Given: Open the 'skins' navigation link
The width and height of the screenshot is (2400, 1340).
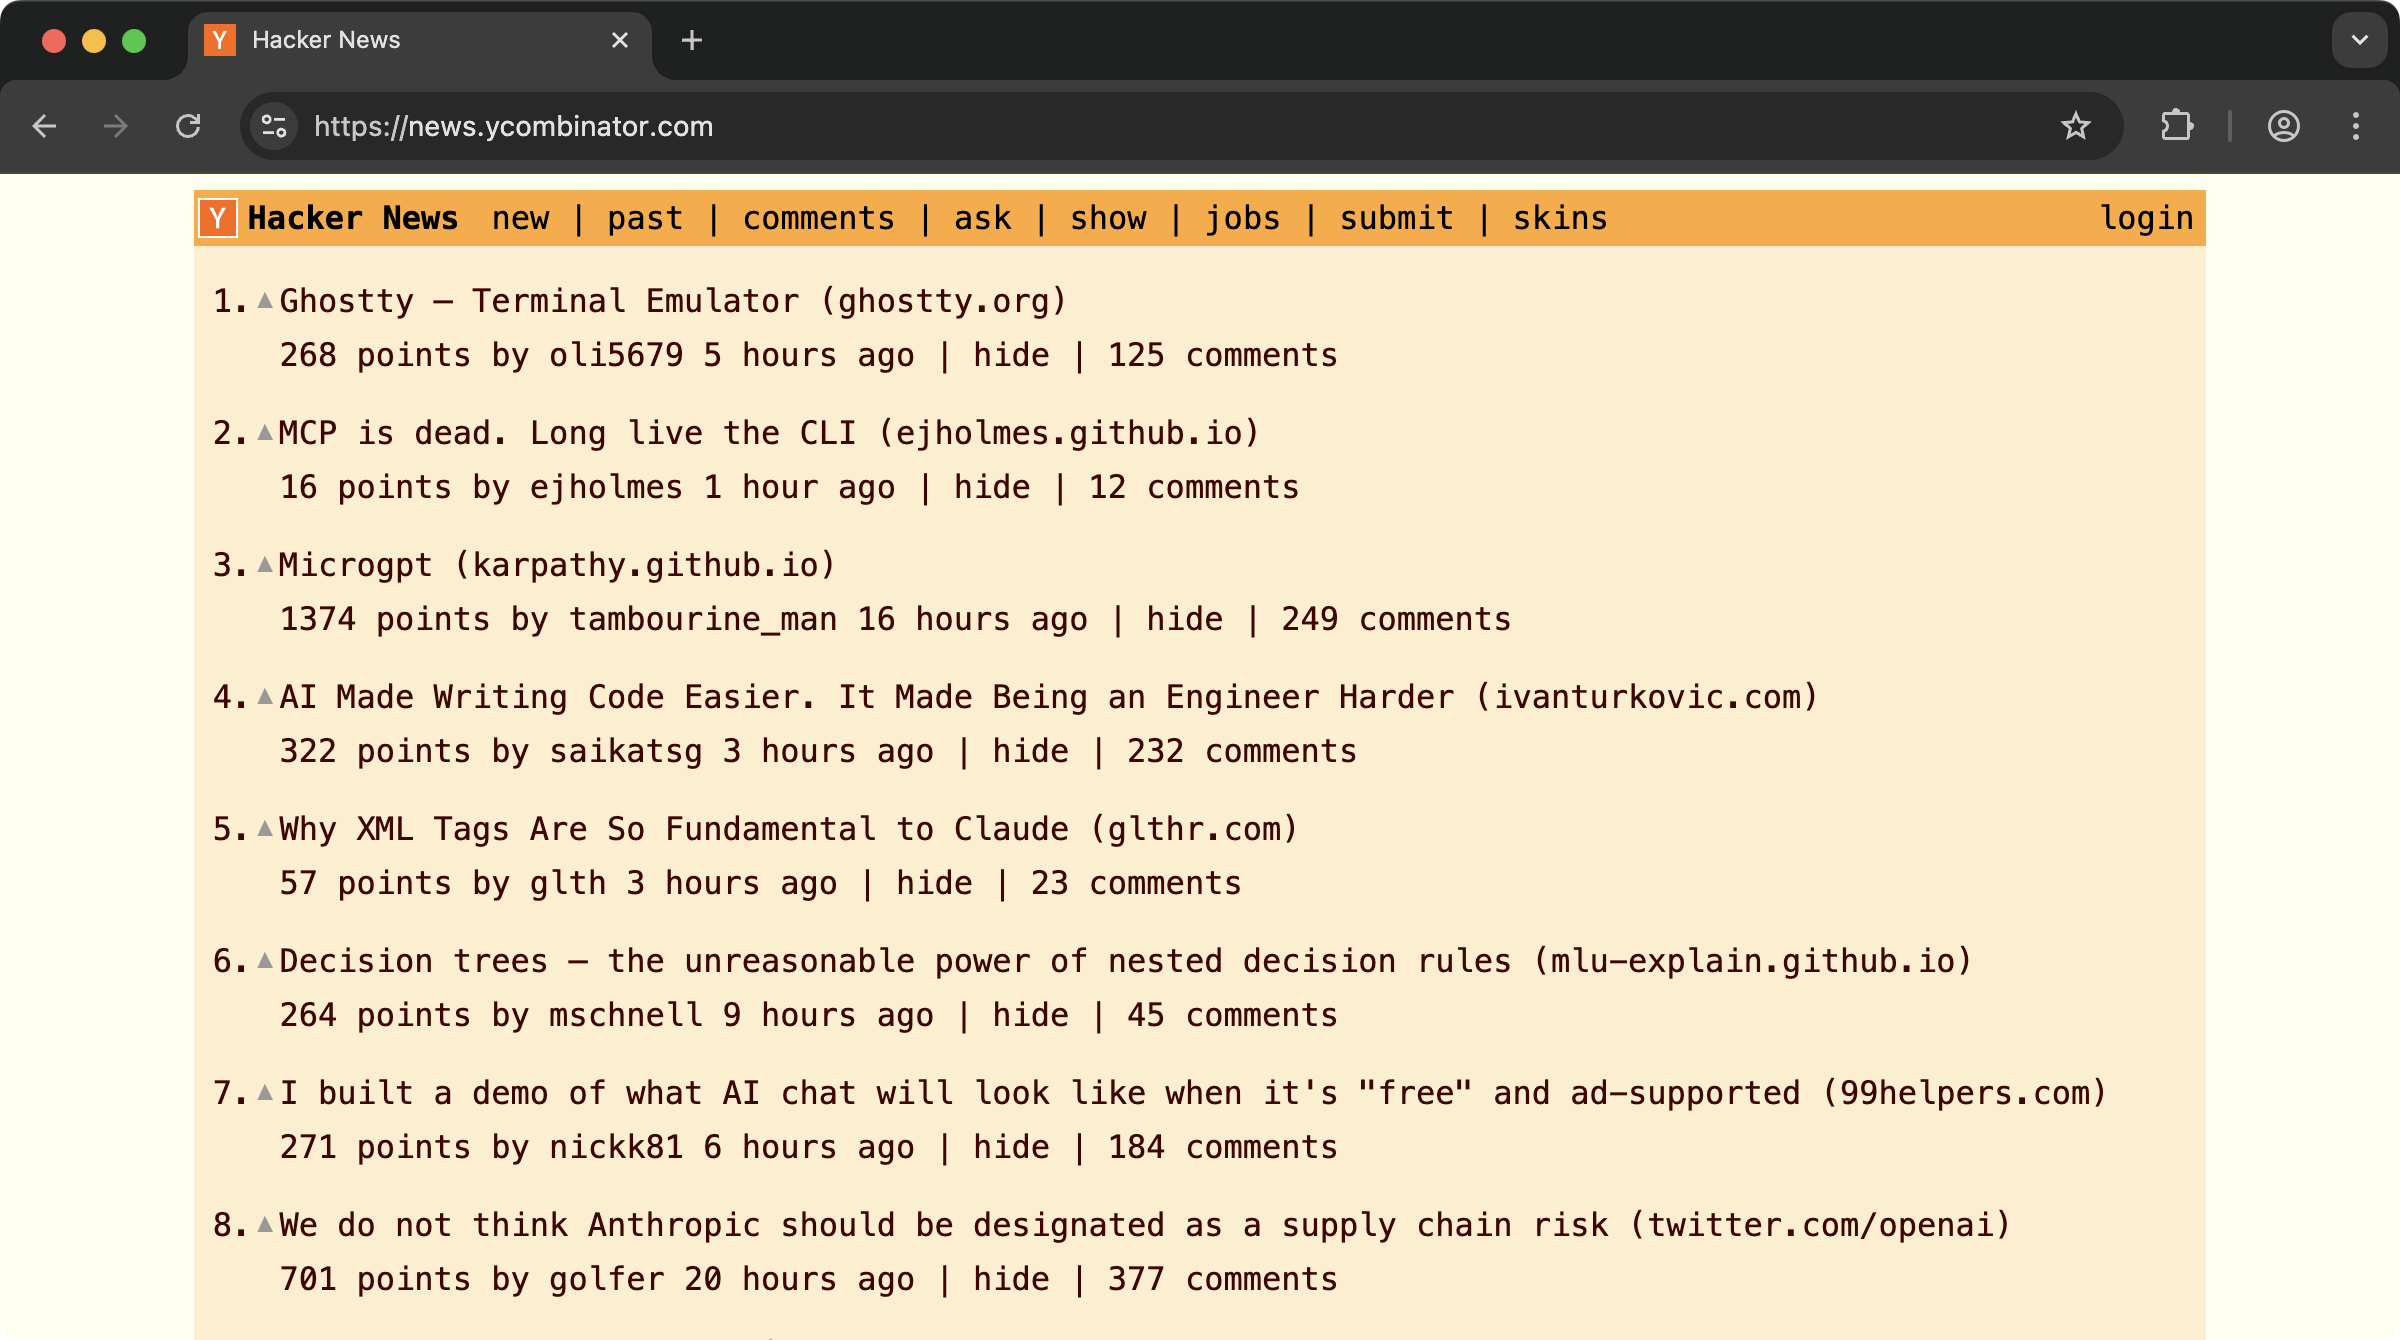Looking at the screenshot, I should (x=1559, y=218).
